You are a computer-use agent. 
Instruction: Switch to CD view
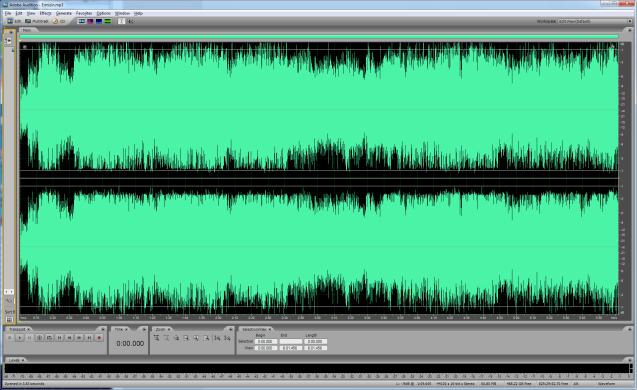[x=59, y=21]
